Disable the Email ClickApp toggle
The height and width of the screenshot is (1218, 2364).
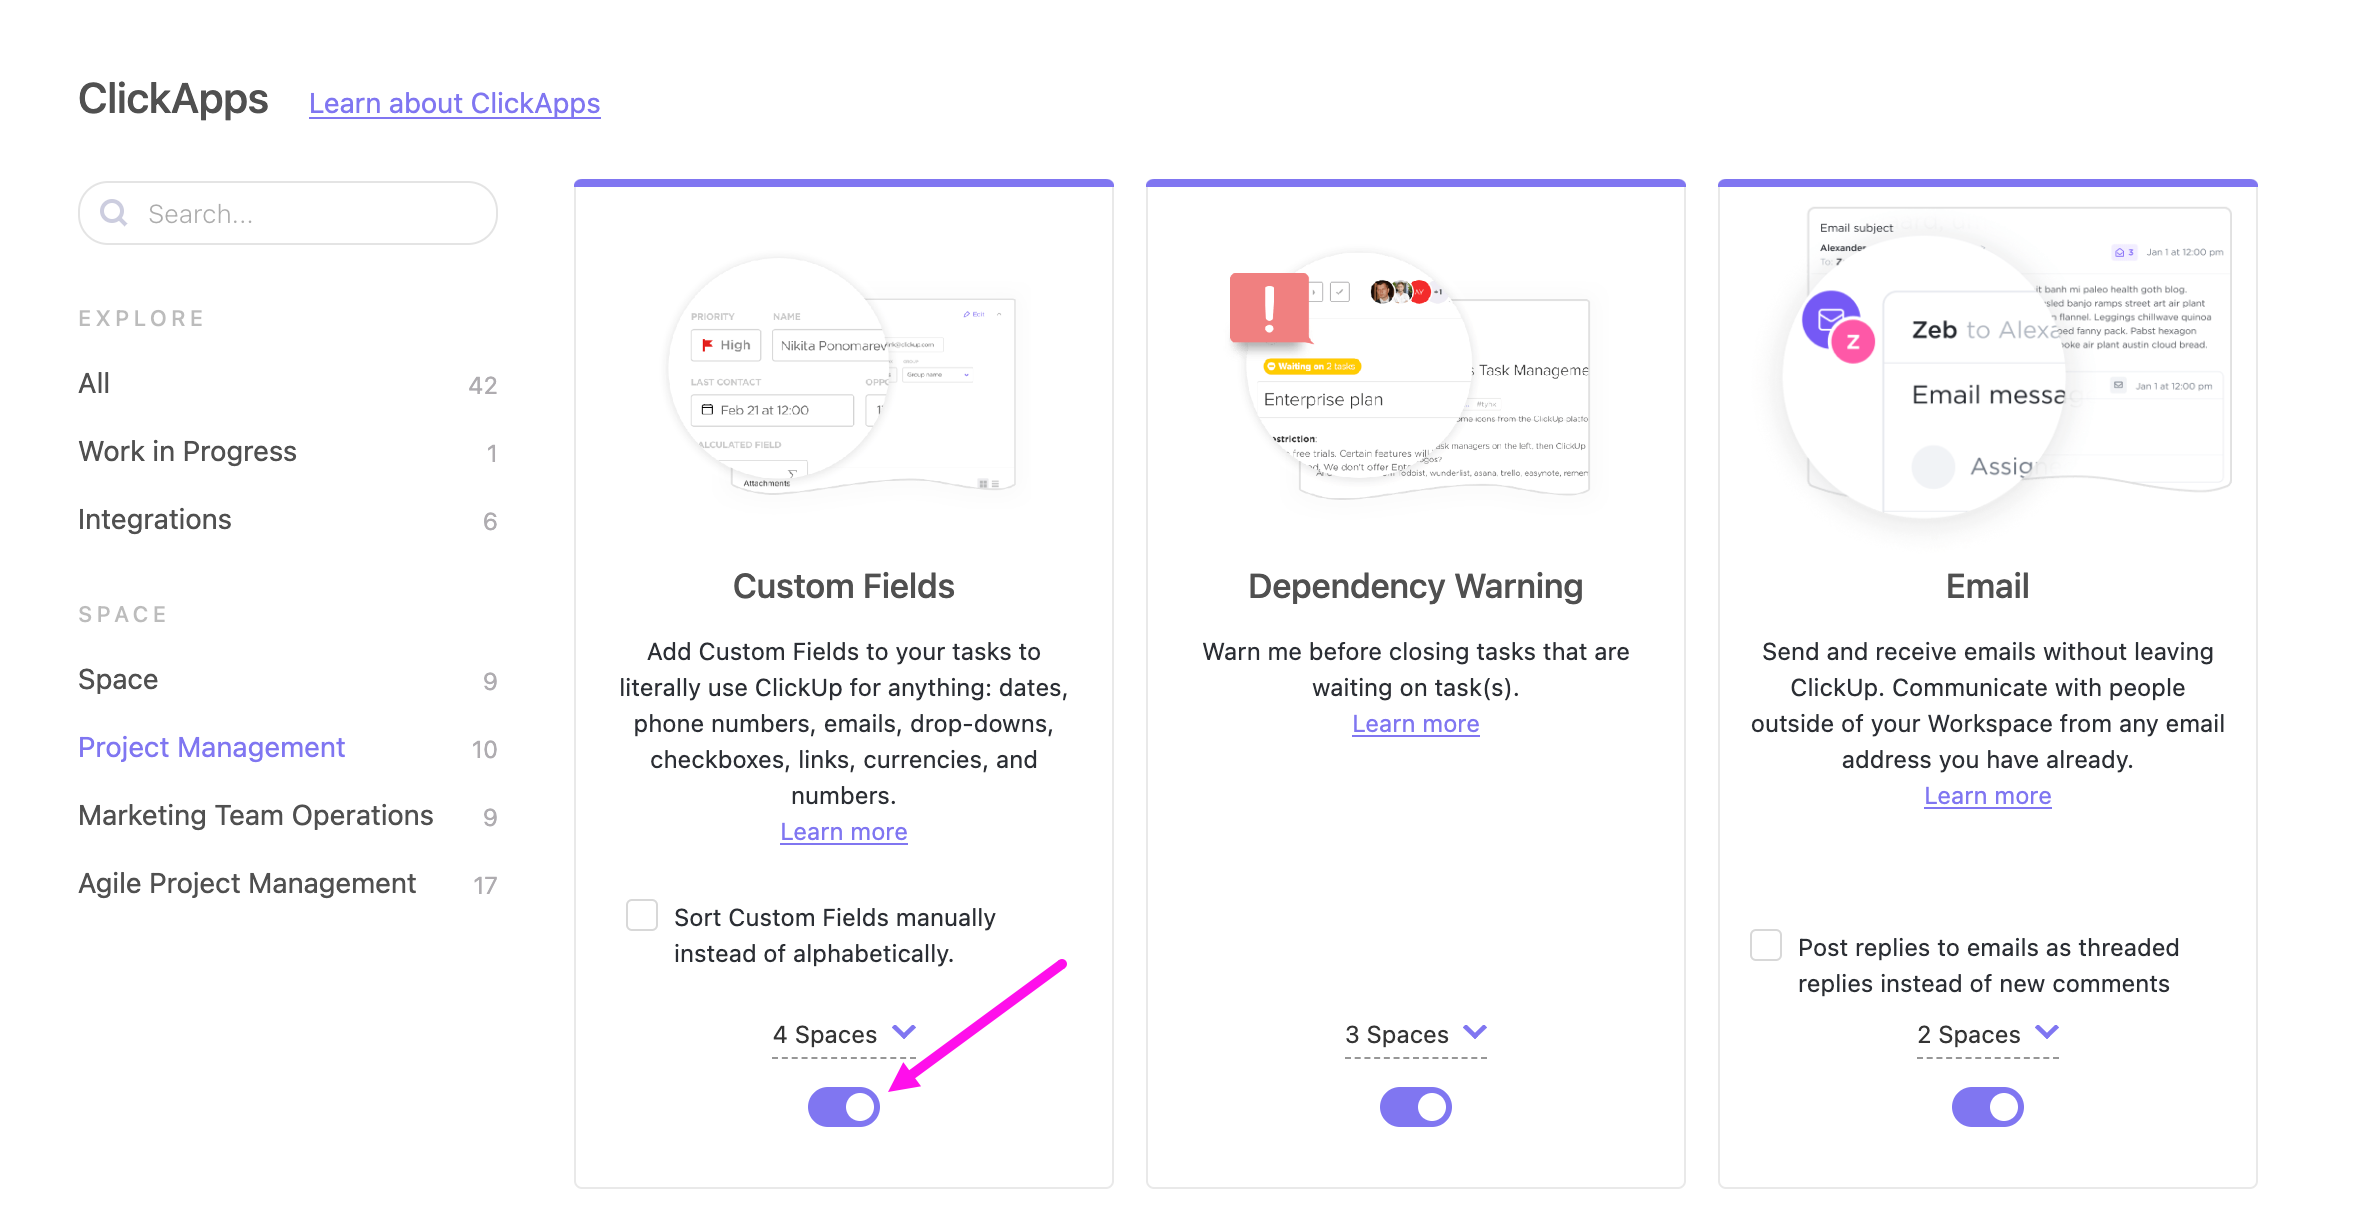[x=1987, y=1107]
